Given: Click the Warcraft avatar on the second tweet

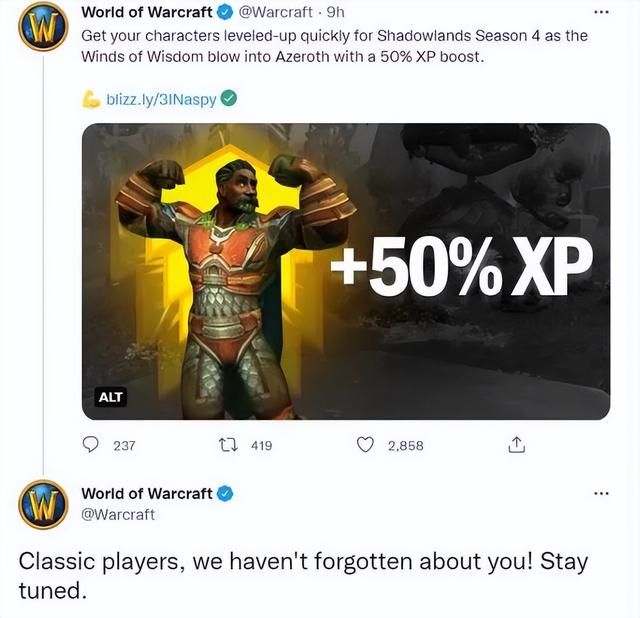Looking at the screenshot, I should 43,505.
